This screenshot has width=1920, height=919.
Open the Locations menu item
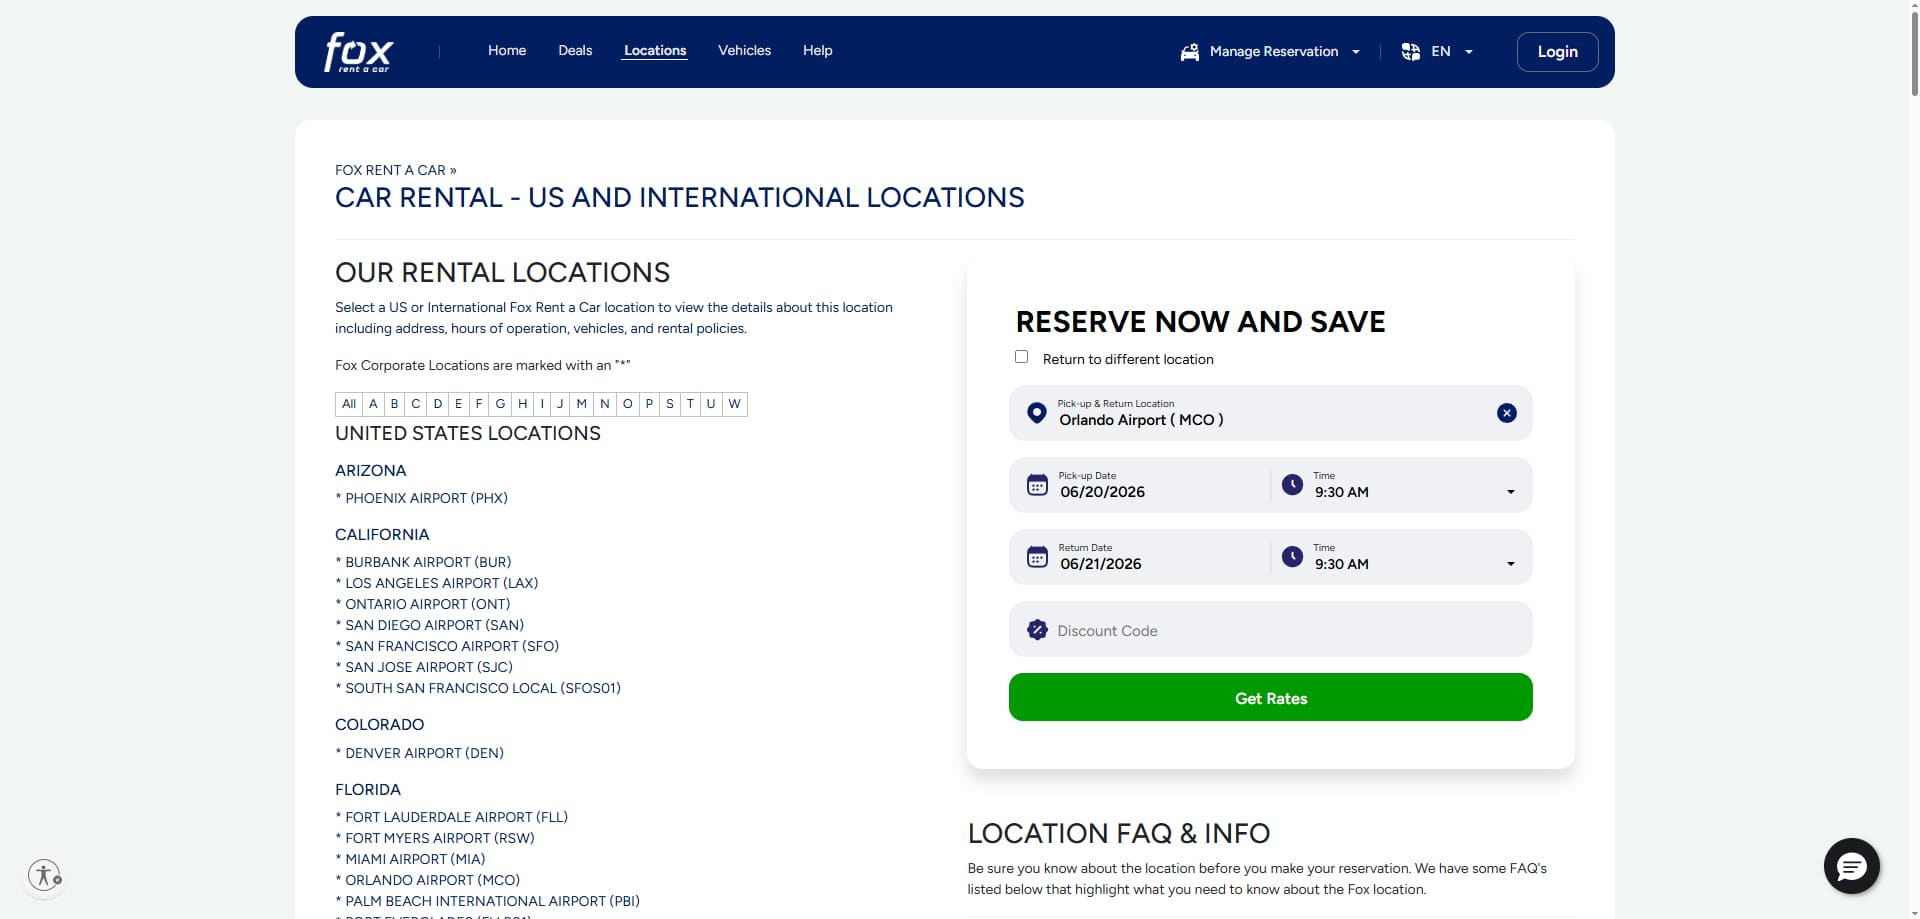[655, 51]
